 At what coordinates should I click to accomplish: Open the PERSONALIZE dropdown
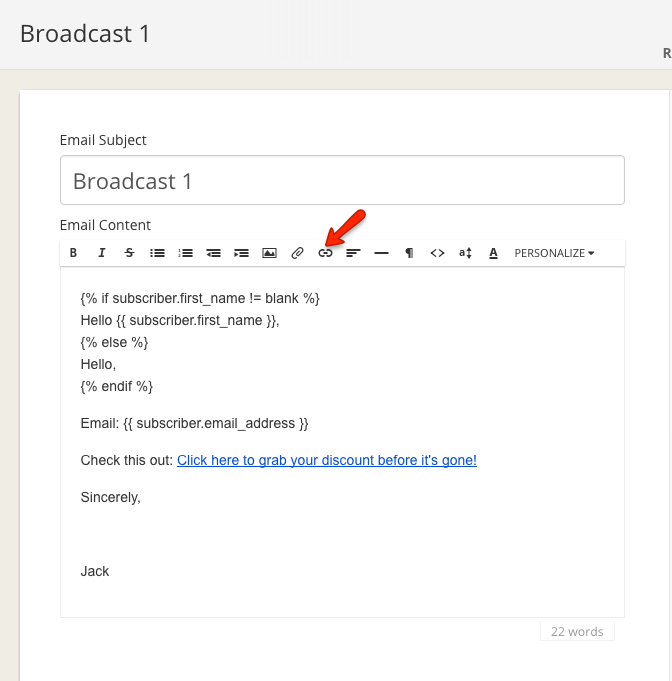[554, 253]
